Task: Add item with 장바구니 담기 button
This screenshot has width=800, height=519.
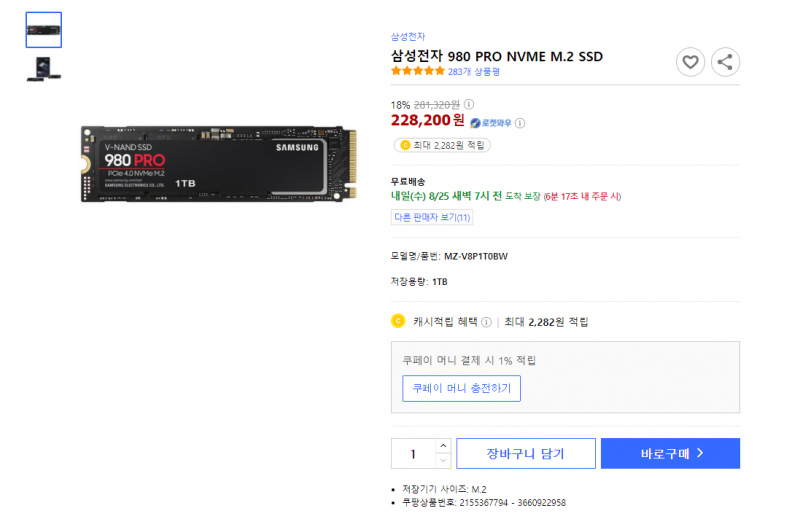Action: [526, 454]
